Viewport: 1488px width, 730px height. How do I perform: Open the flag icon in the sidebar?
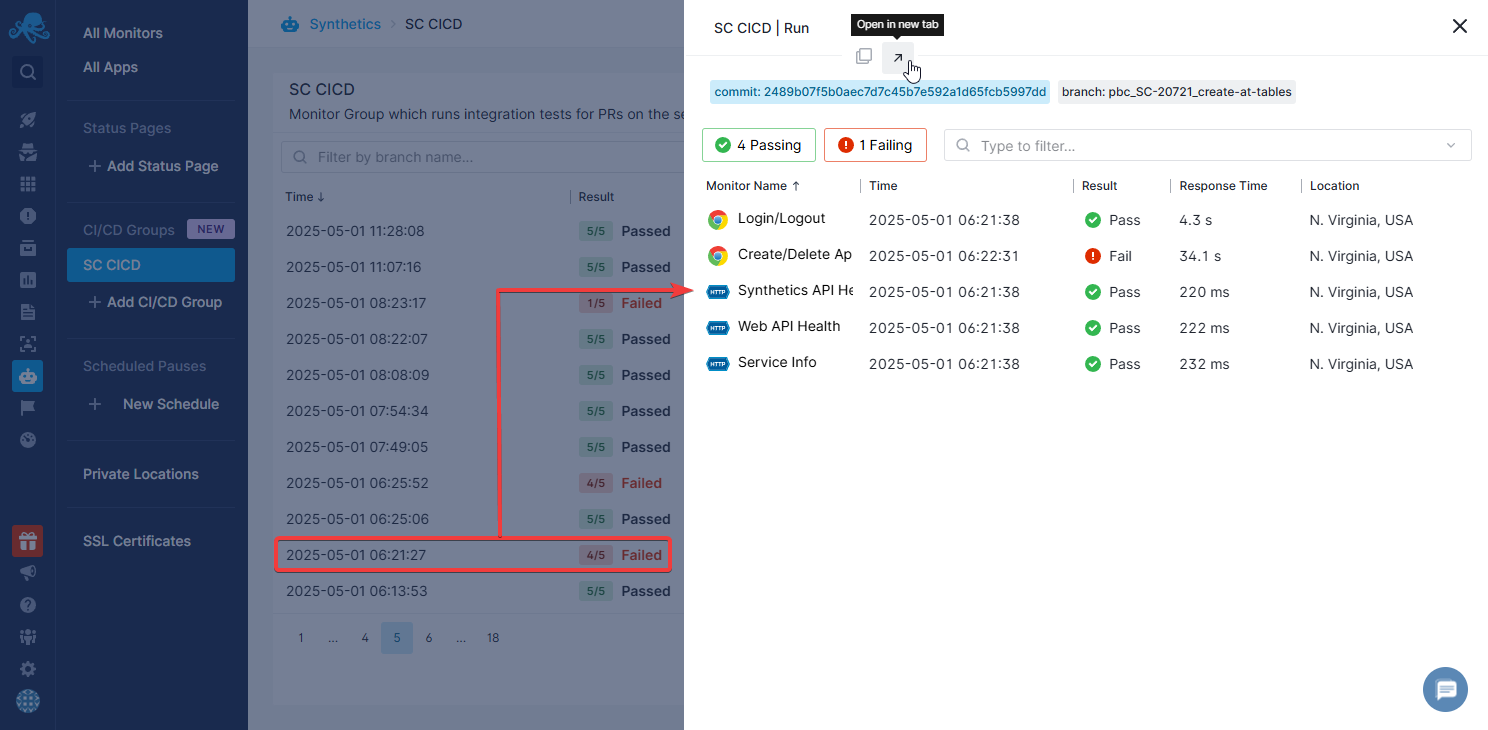coord(28,408)
